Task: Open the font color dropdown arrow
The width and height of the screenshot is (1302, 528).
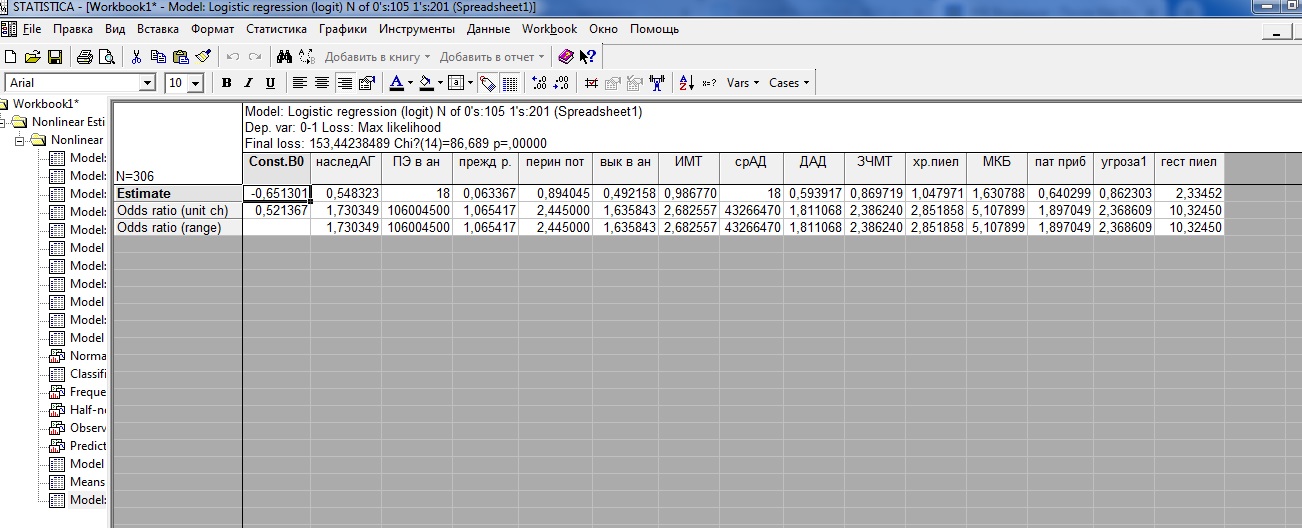Action: (410, 83)
